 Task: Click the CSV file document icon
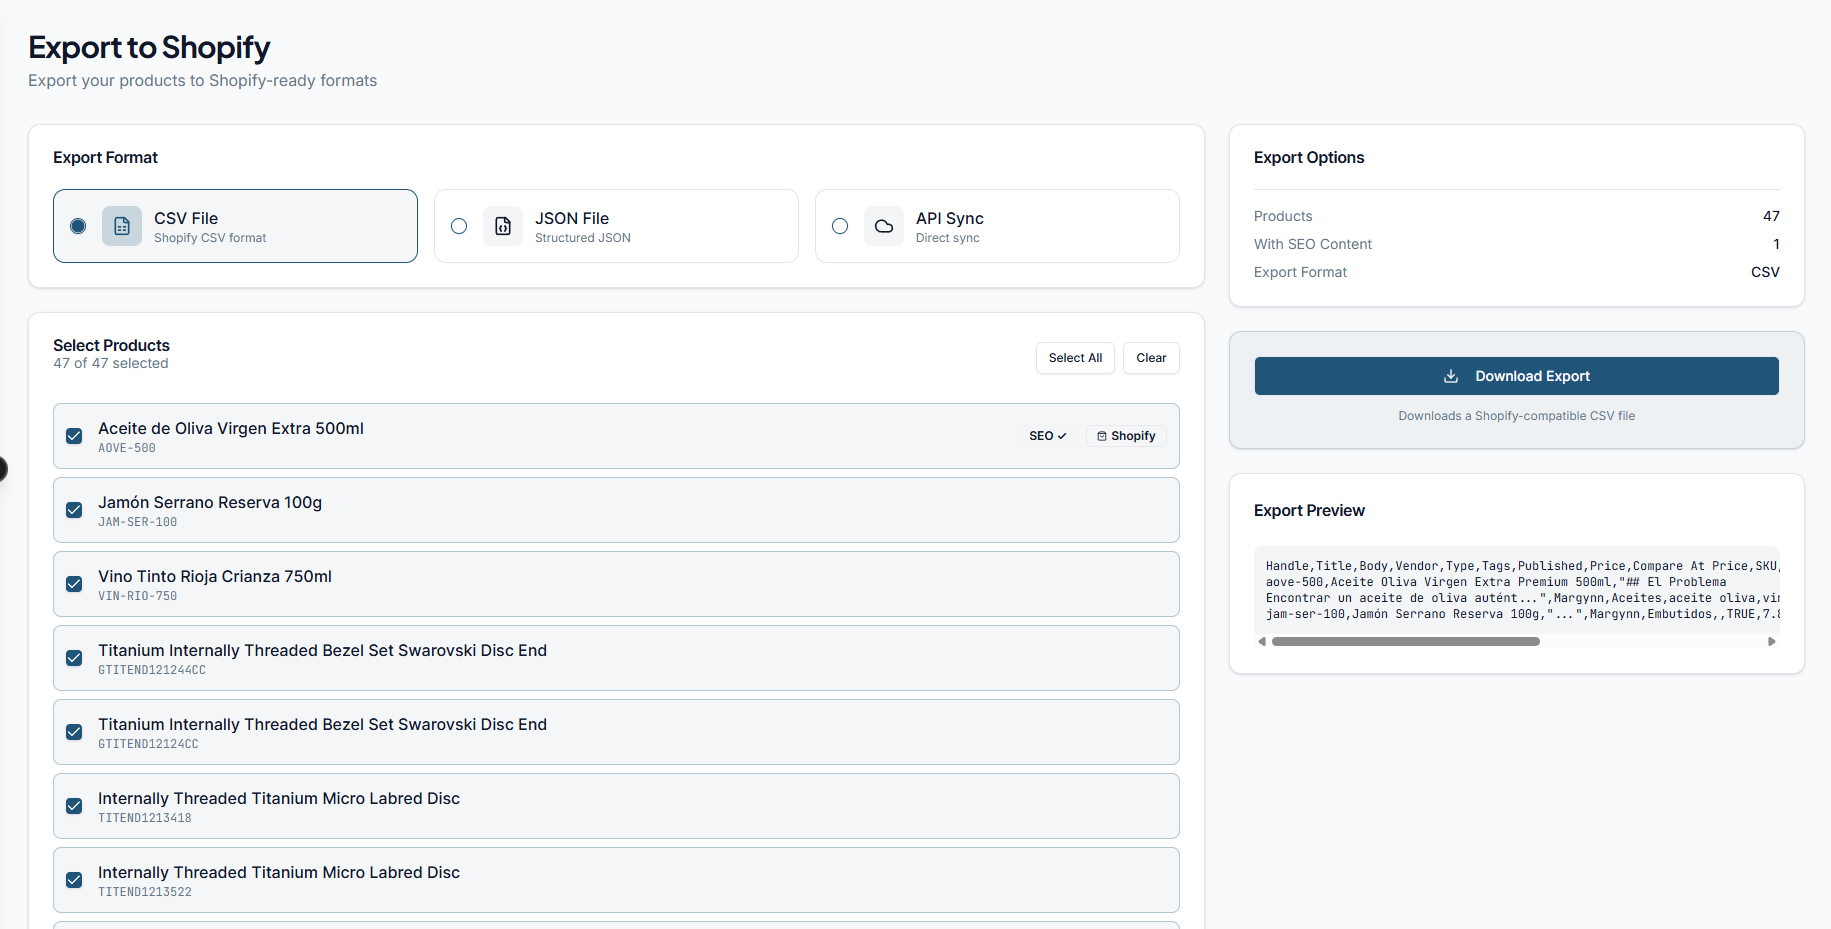(122, 226)
